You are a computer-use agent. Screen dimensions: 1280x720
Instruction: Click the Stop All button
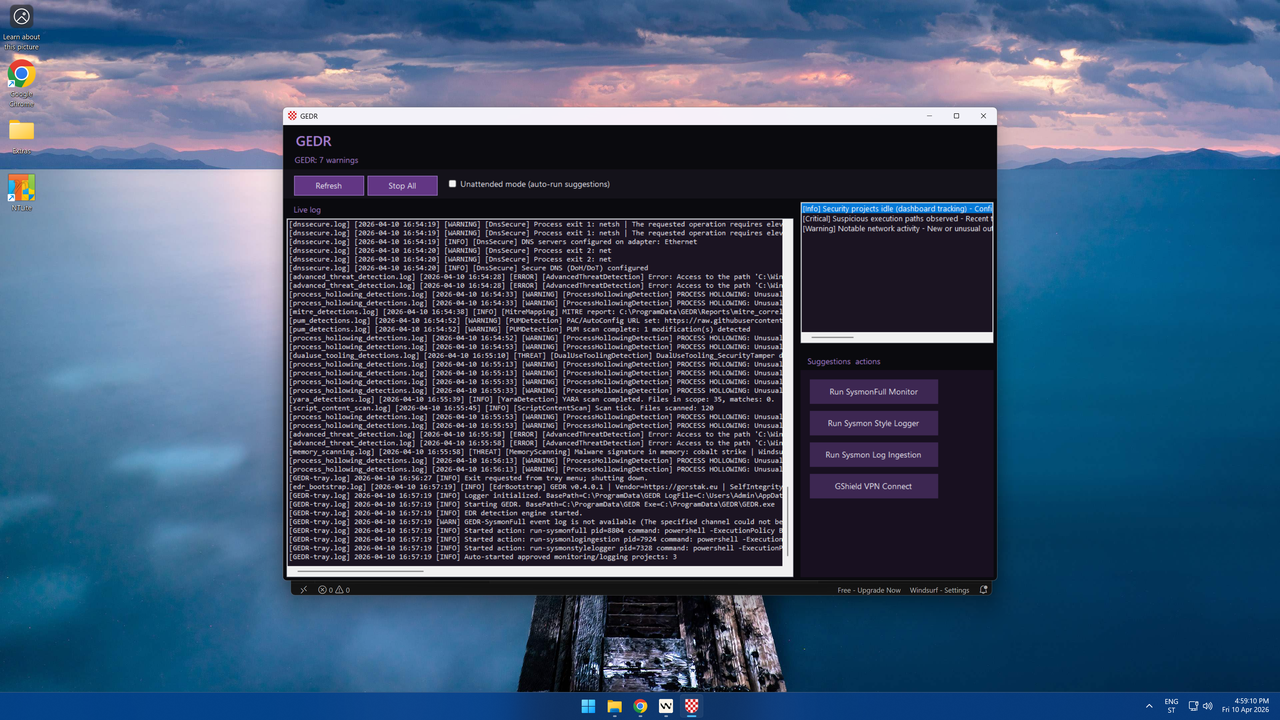pyautogui.click(x=402, y=185)
